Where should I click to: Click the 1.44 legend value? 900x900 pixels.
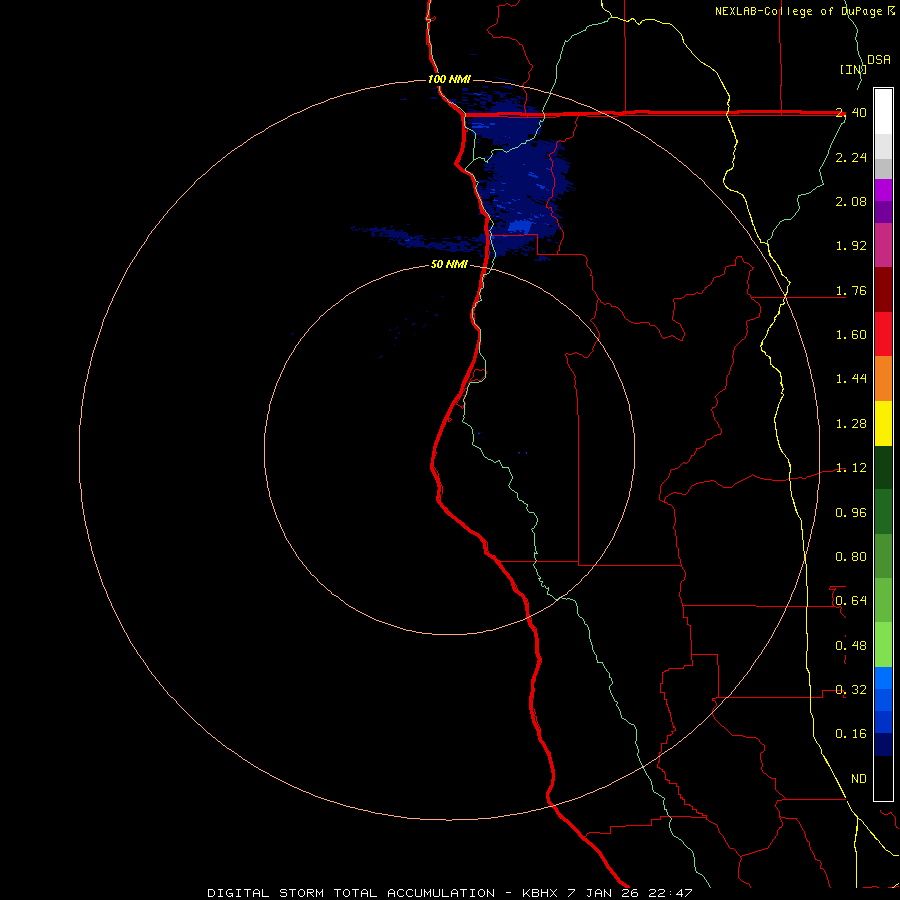[851, 379]
